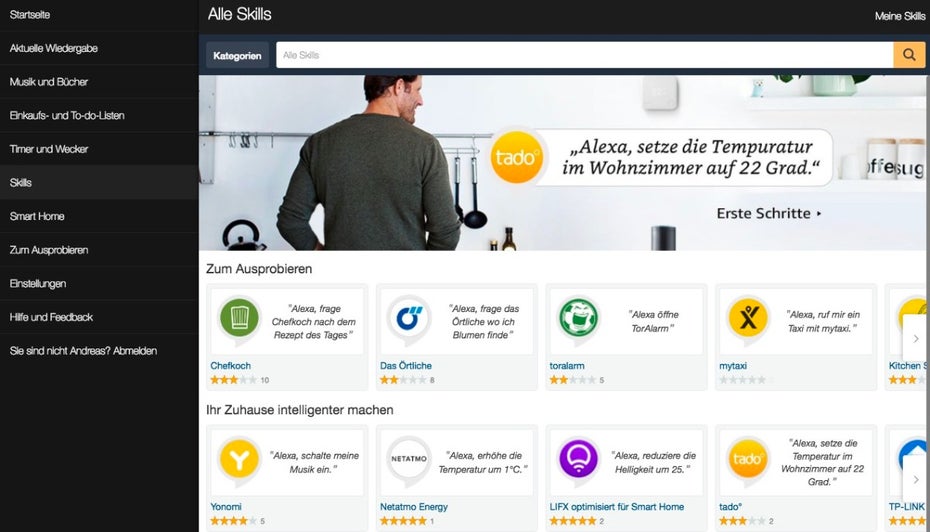This screenshot has height=532, width=930.
Task: Open the Netatmo Energy title link
Action: click(x=413, y=507)
